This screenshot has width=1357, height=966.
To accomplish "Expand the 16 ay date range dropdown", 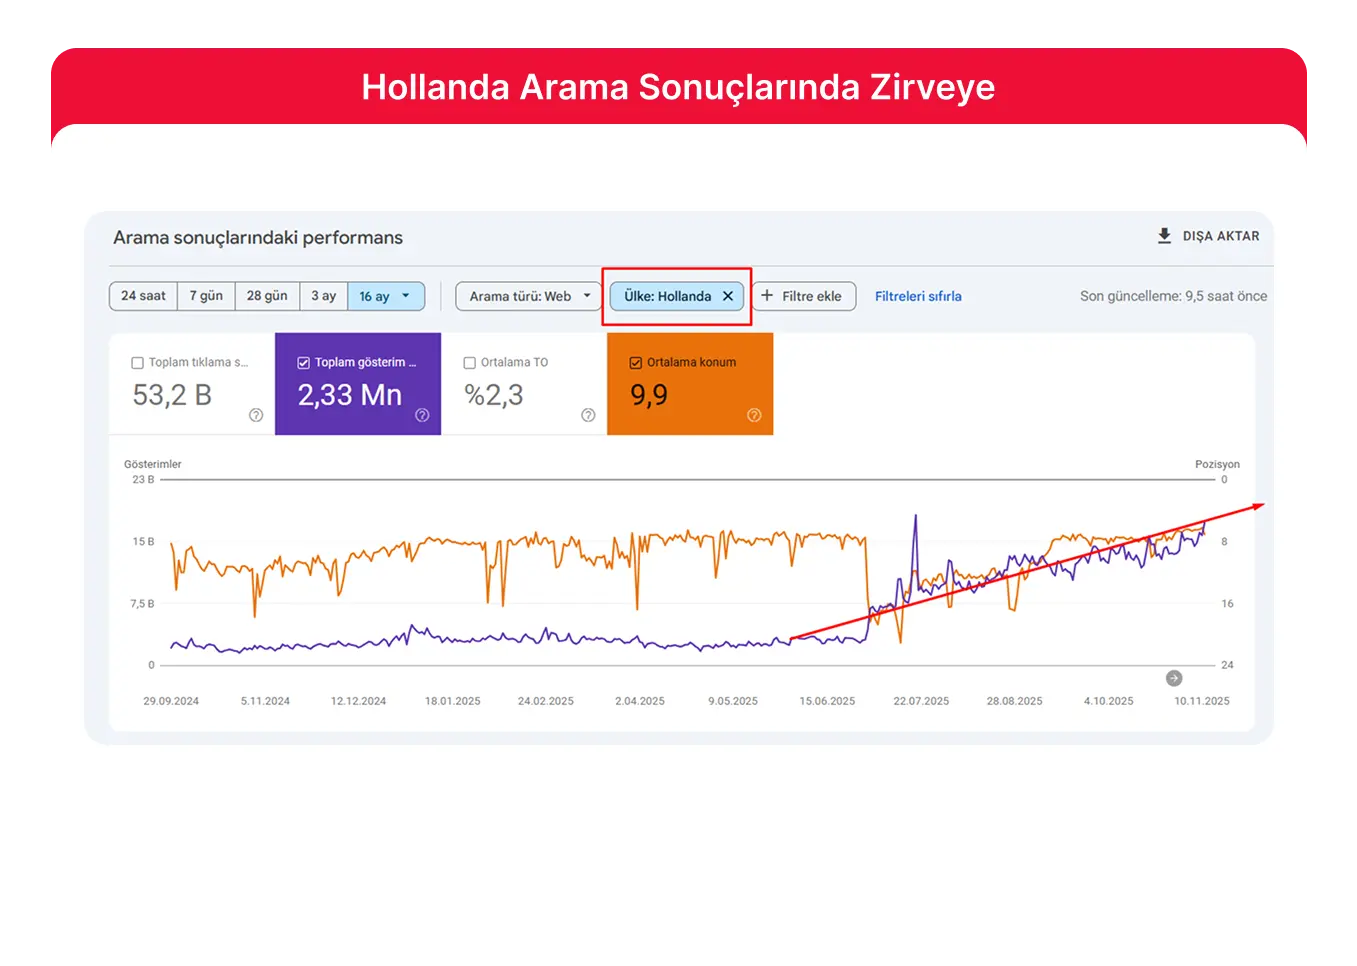I will (x=405, y=296).
